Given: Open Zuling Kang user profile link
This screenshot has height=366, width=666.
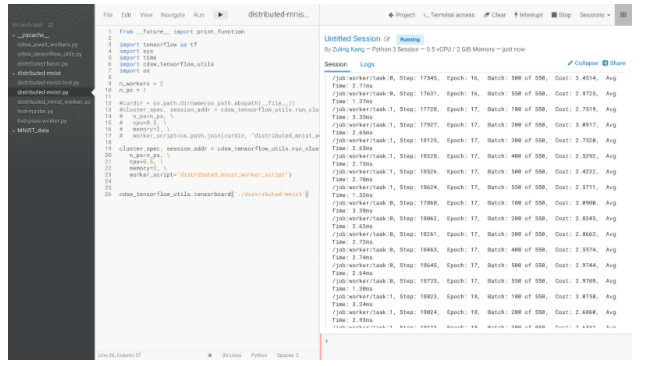Looking at the screenshot, I should (348, 50).
